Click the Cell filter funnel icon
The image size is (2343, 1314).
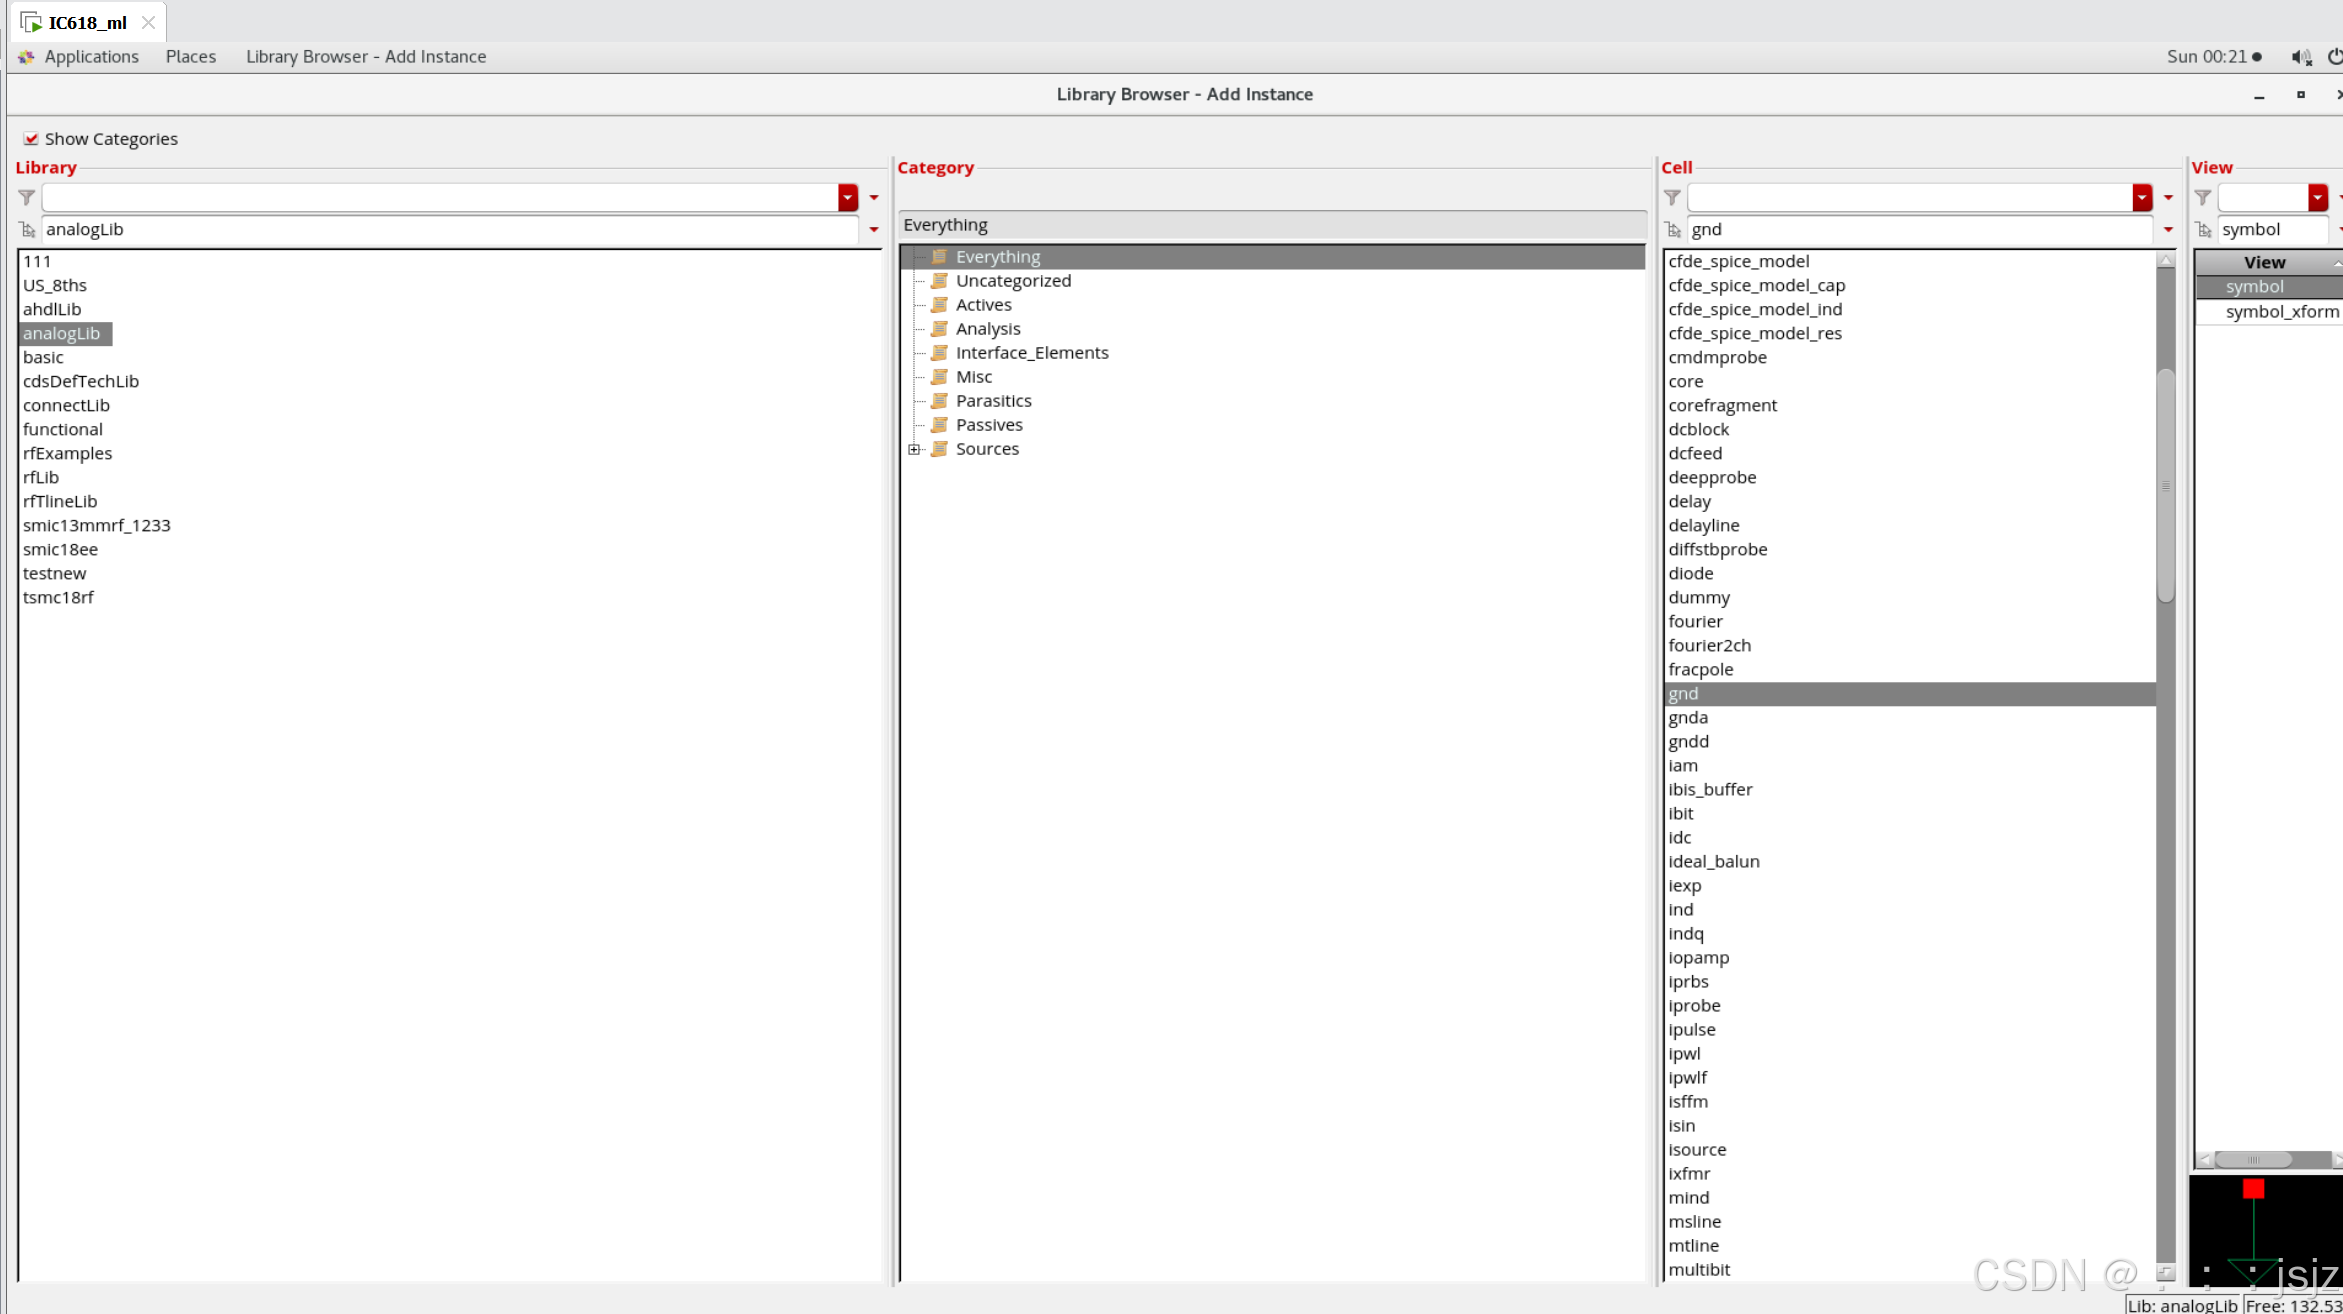tap(1672, 198)
